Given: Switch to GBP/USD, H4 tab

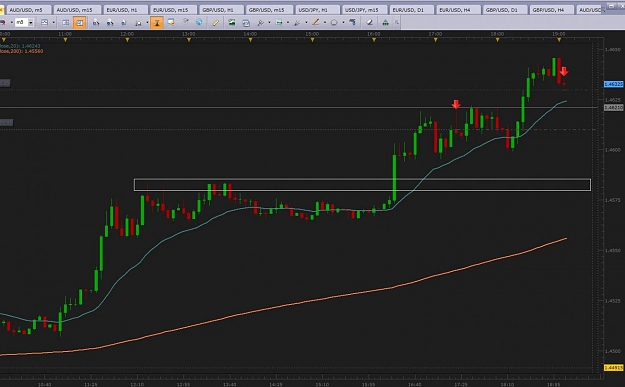Looking at the screenshot, I should [552, 10].
